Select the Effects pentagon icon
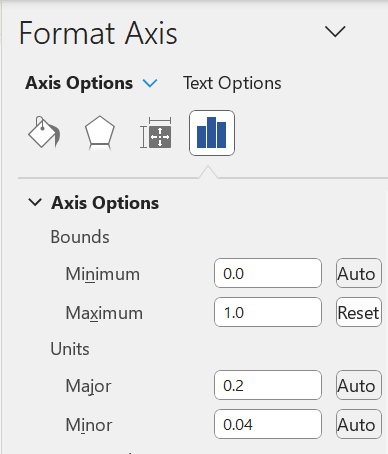 pos(100,133)
